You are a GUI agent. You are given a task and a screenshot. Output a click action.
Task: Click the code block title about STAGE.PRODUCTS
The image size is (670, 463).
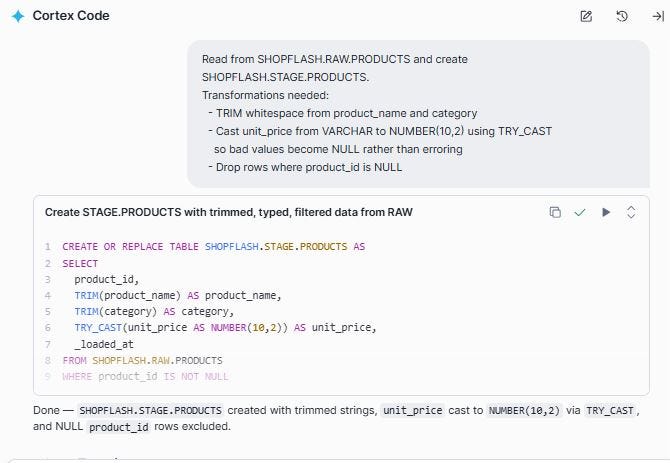pos(229,212)
